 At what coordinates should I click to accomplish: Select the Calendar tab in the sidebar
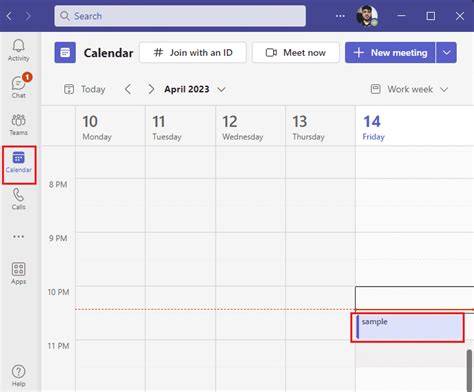(x=19, y=164)
